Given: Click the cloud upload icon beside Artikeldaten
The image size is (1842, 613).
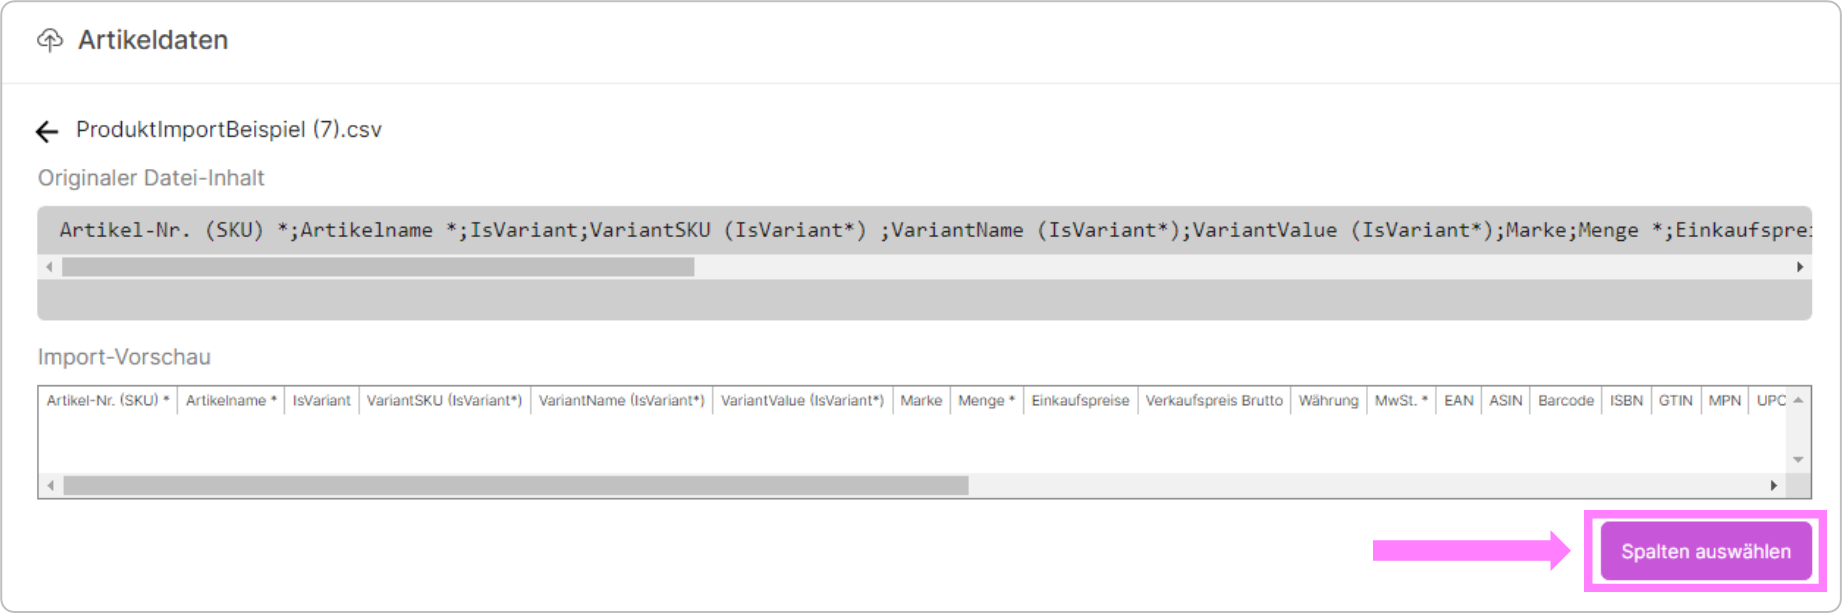Looking at the screenshot, I should tap(50, 40).
